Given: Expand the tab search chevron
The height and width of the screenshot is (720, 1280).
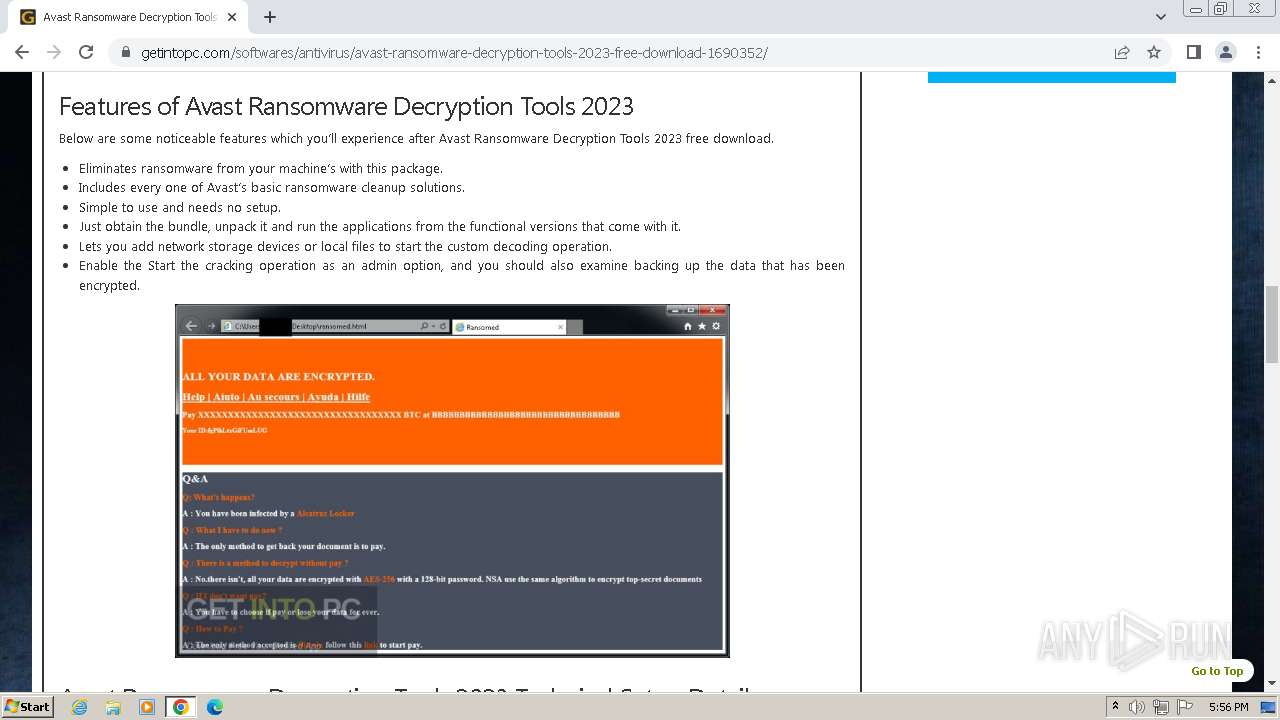Looking at the screenshot, I should coord(1161,17).
